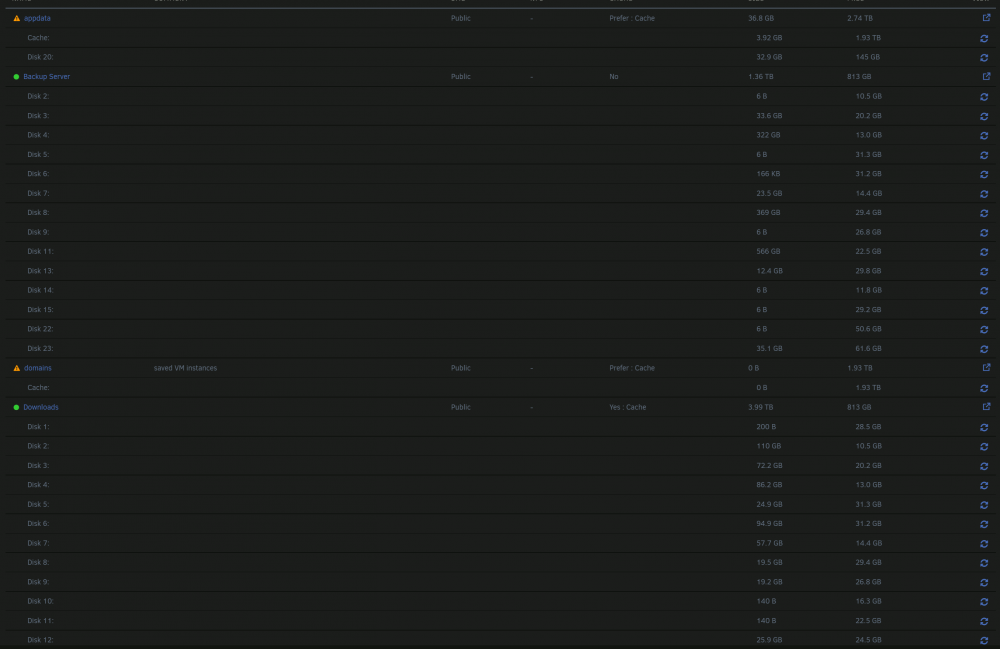Recompute the Disk 2 row showing 110 GB

click(984, 446)
